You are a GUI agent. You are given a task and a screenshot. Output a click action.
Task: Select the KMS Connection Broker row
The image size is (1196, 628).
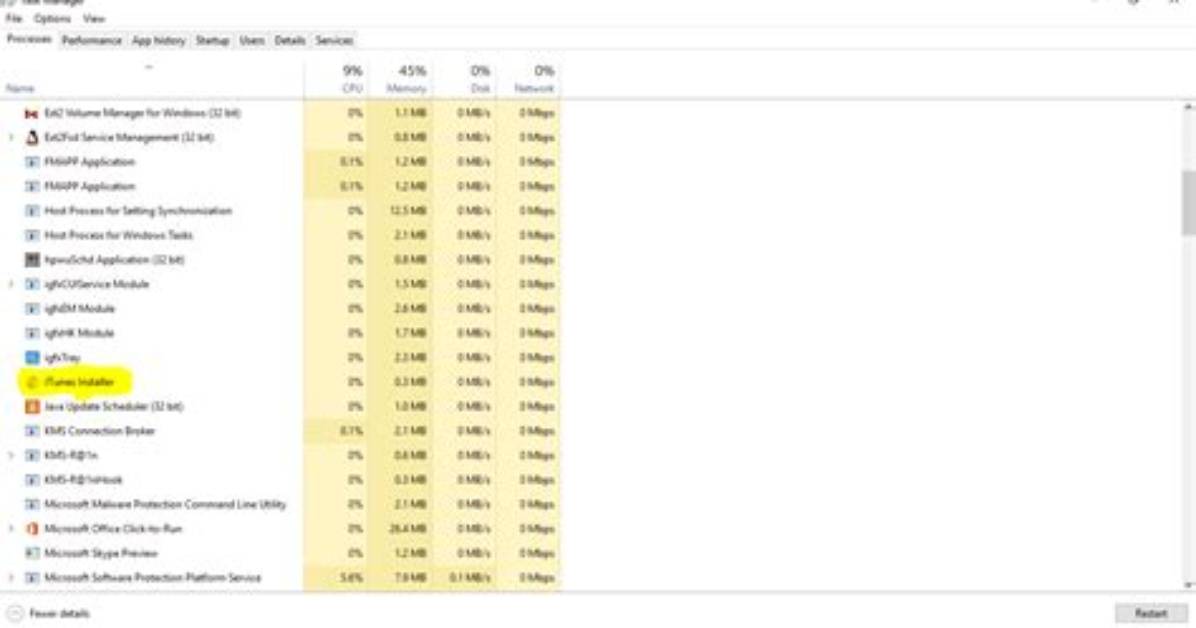(281, 430)
